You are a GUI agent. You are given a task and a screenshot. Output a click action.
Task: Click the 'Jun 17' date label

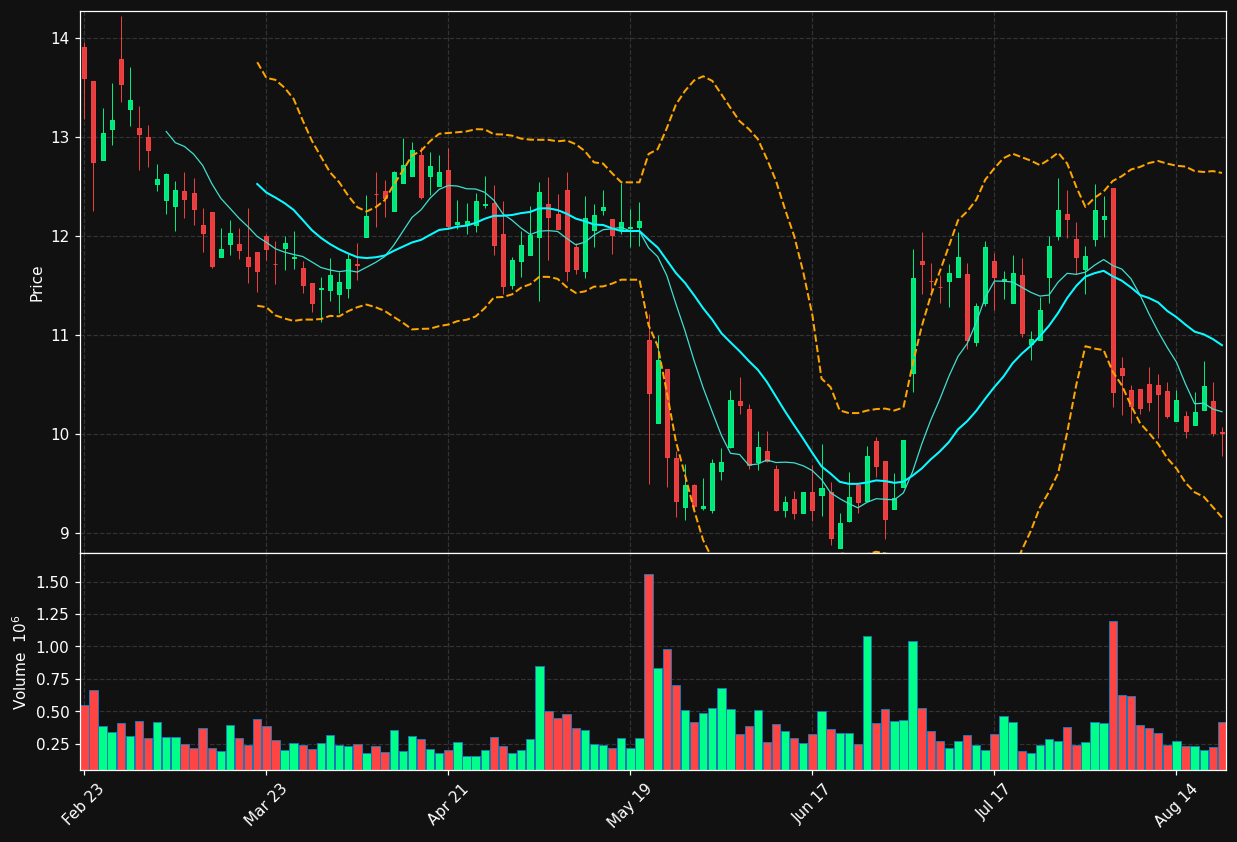[x=811, y=803]
